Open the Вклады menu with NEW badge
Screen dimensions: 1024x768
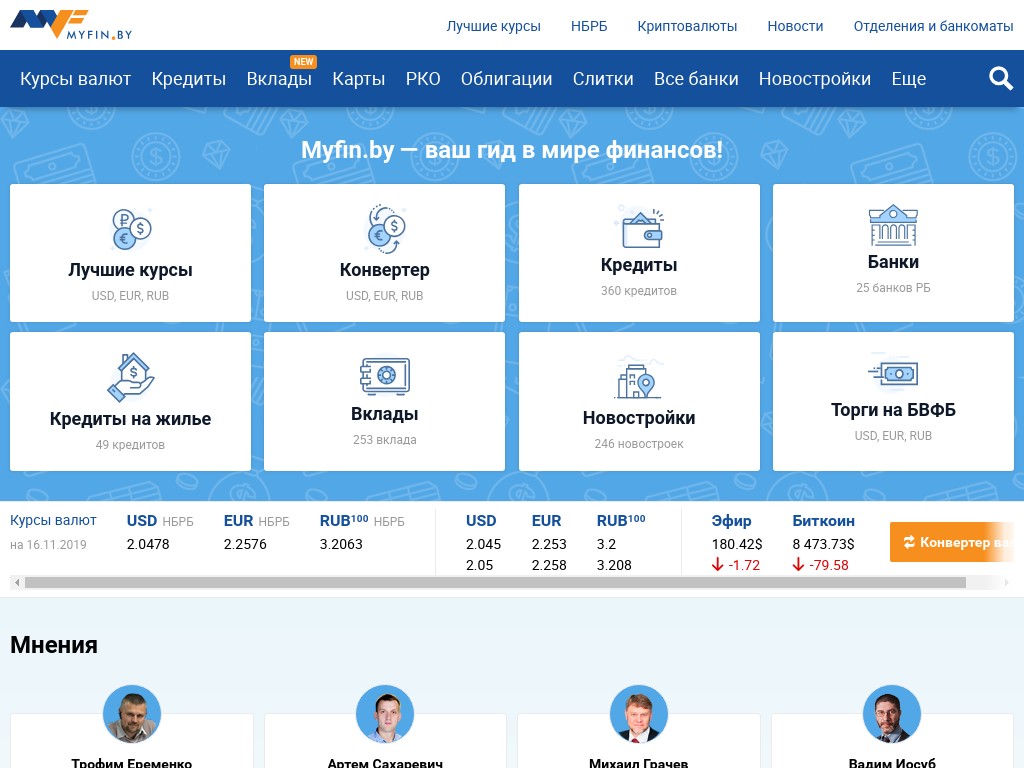point(279,79)
